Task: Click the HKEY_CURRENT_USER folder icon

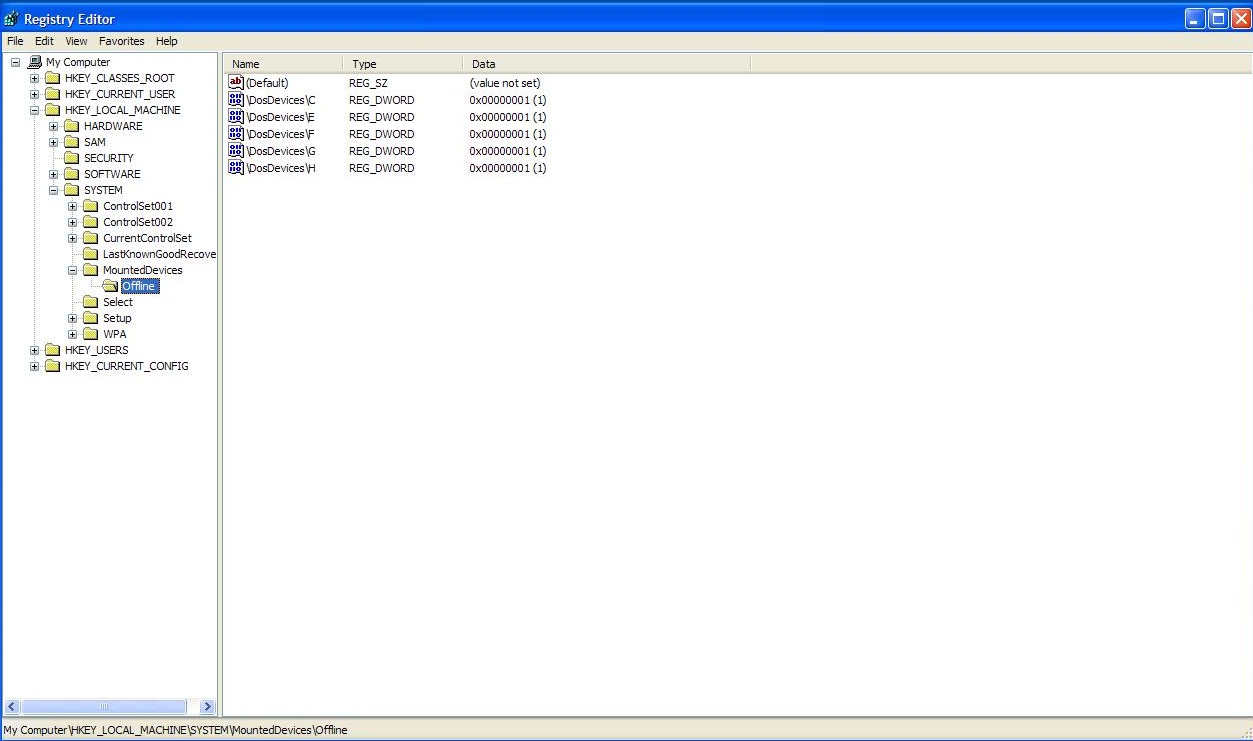Action: tap(52, 94)
